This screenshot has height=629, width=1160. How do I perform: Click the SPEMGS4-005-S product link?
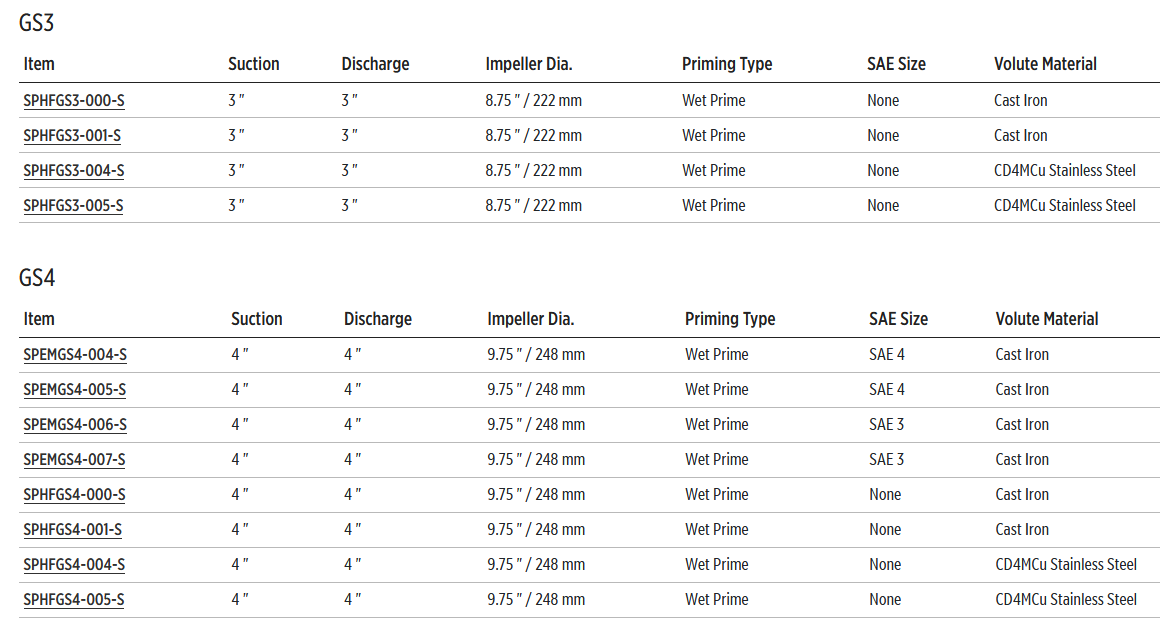tap(75, 390)
